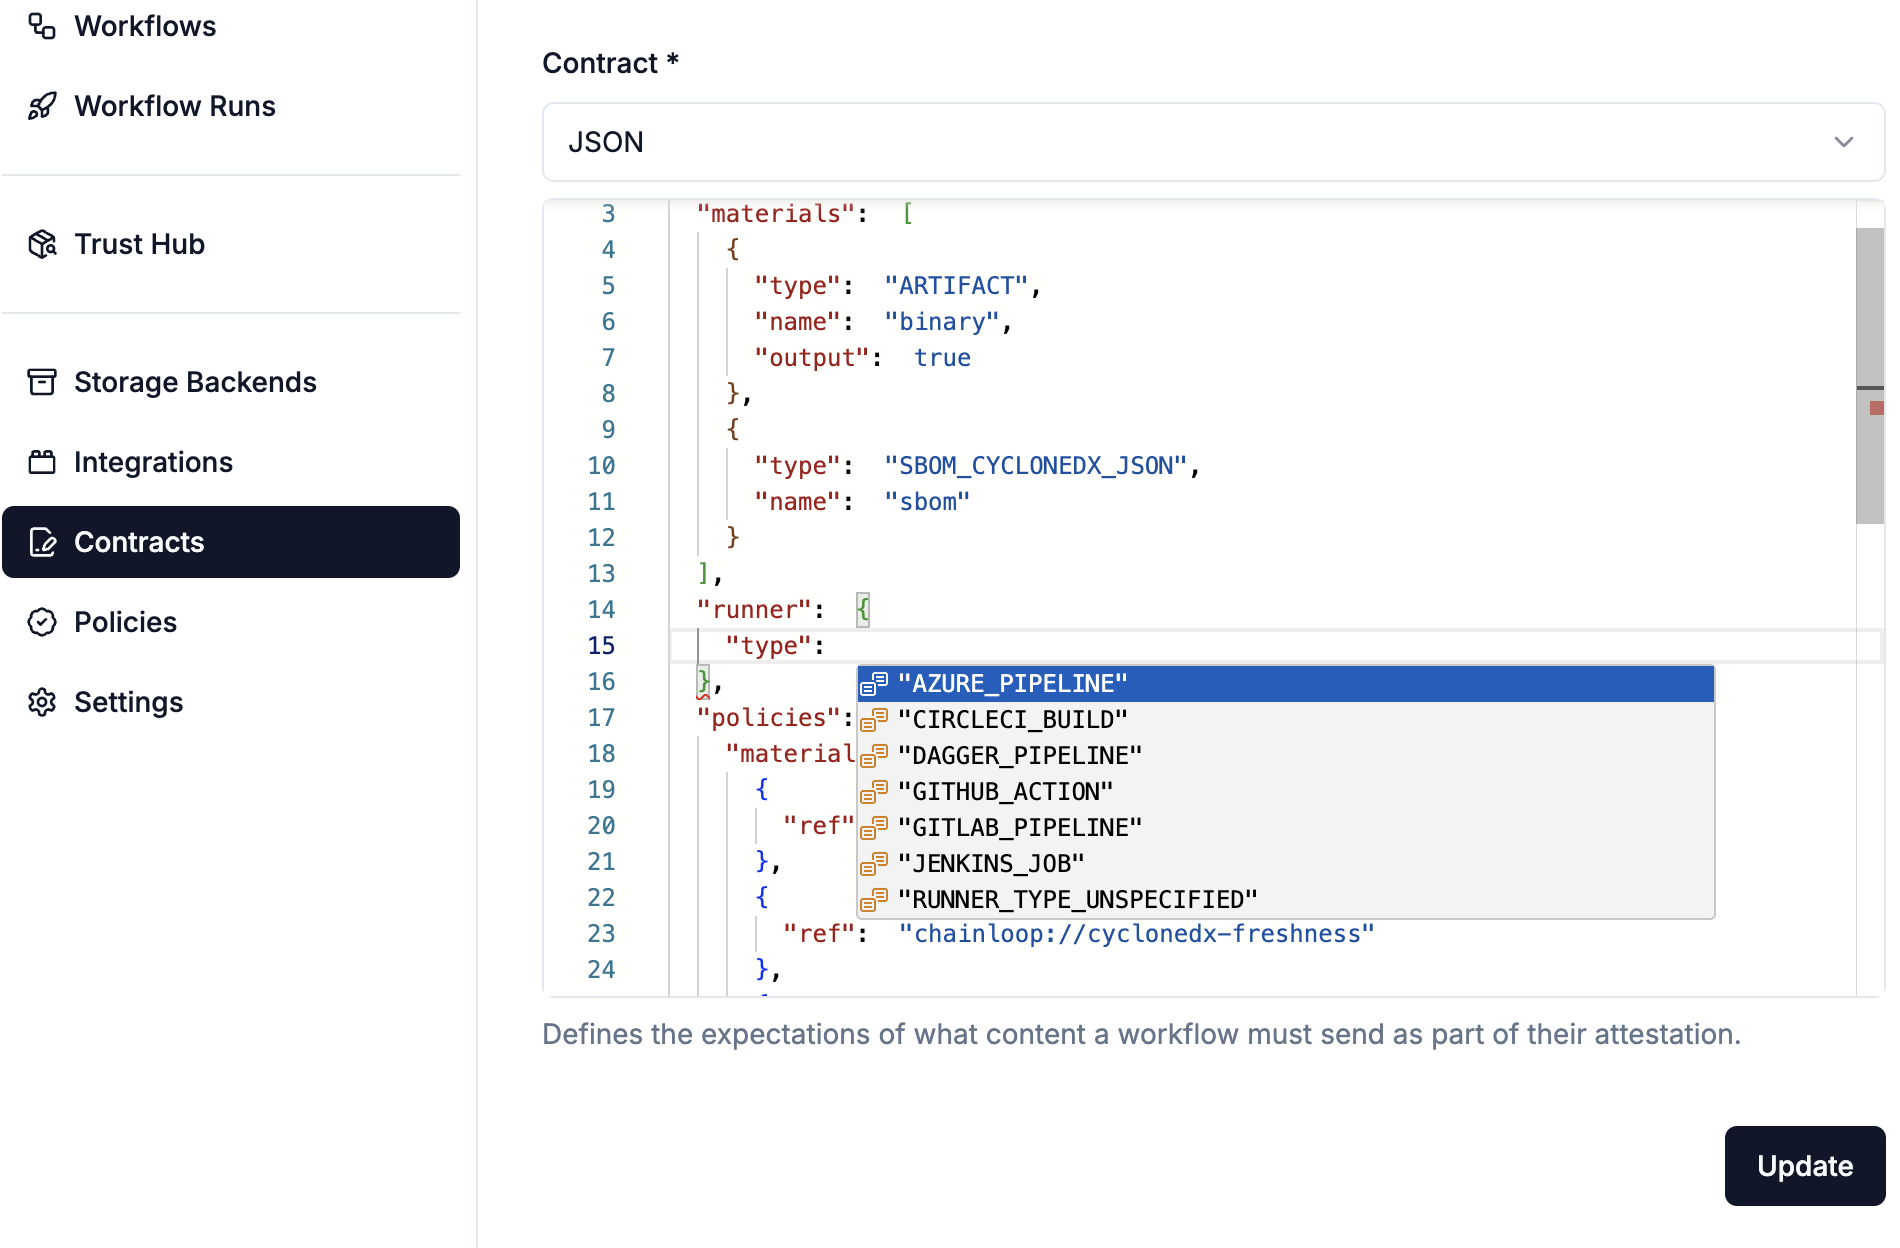
Task: Click line number 10 in editor gutter
Action: click(601, 466)
